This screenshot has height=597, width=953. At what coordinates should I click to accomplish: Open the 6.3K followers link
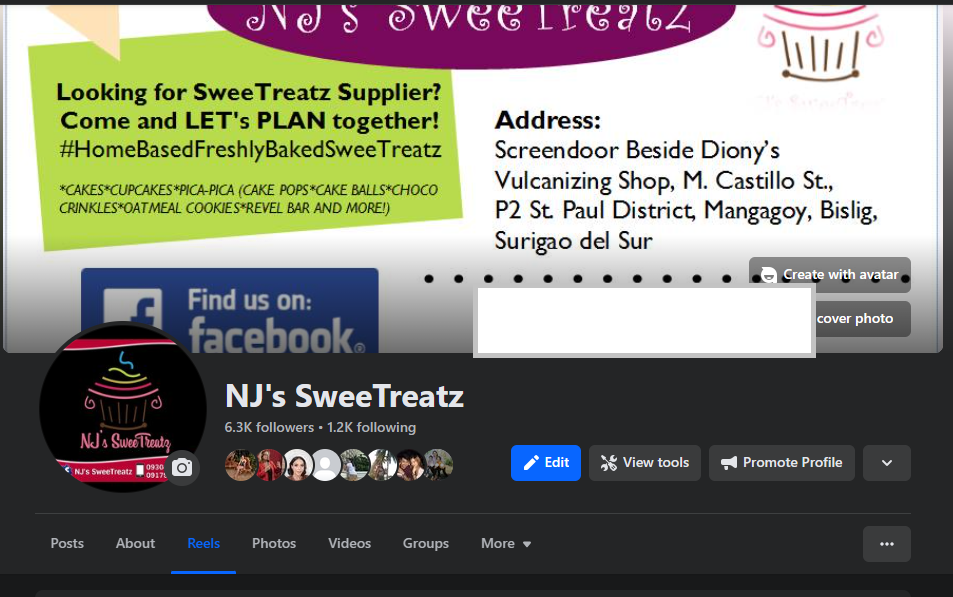pos(269,427)
